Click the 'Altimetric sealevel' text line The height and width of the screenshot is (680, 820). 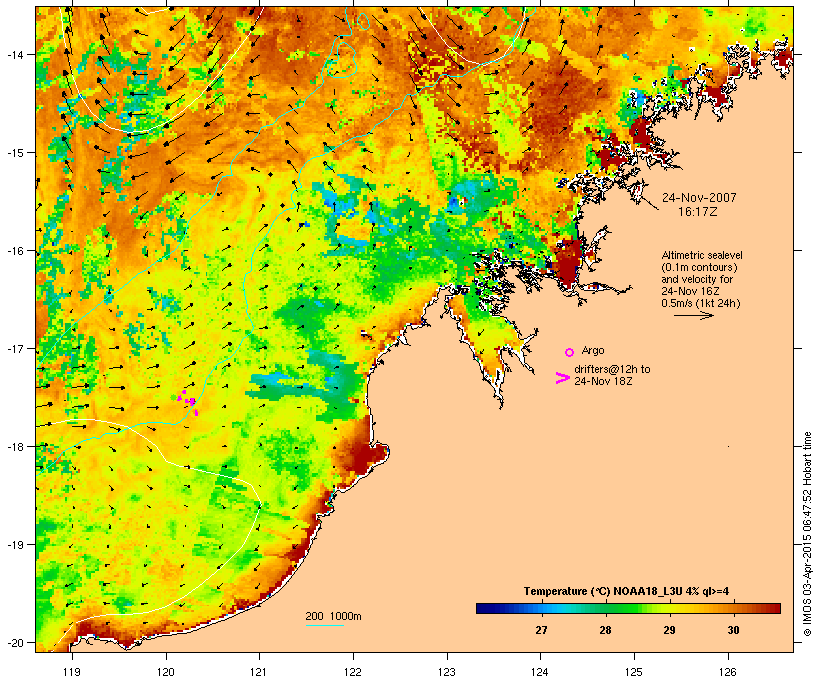[x=702, y=255]
